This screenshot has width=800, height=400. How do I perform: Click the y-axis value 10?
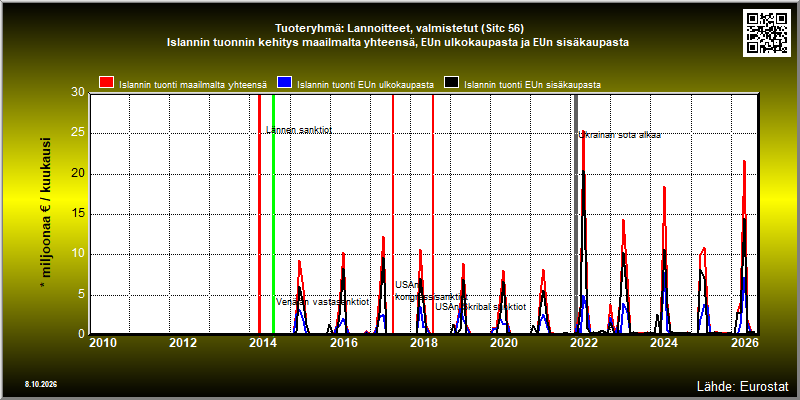(x=79, y=254)
